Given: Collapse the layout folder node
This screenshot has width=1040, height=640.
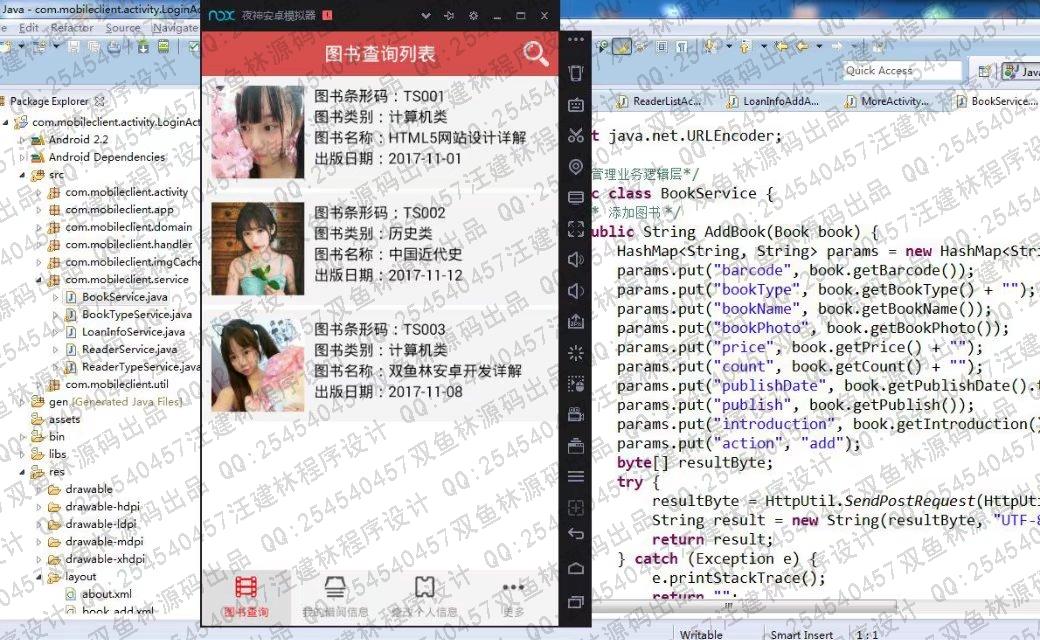Looking at the screenshot, I should [38, 577].
